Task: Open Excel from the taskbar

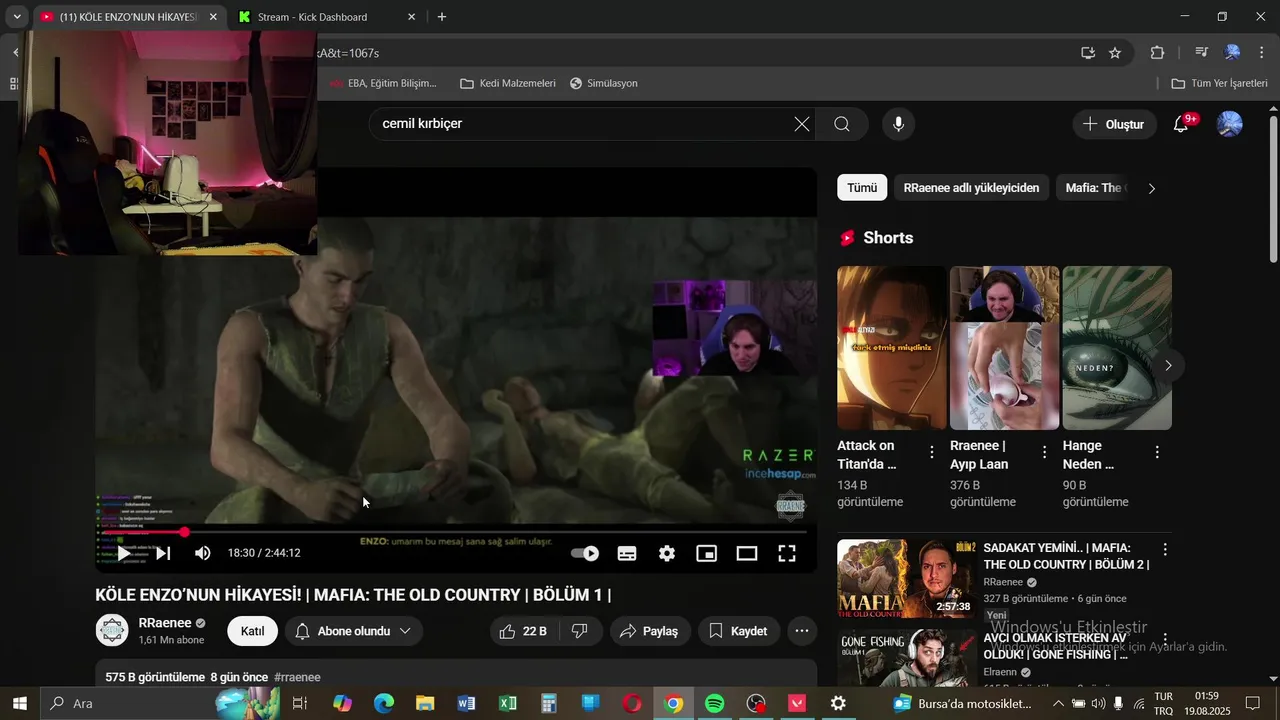Action: pos(507,704)
